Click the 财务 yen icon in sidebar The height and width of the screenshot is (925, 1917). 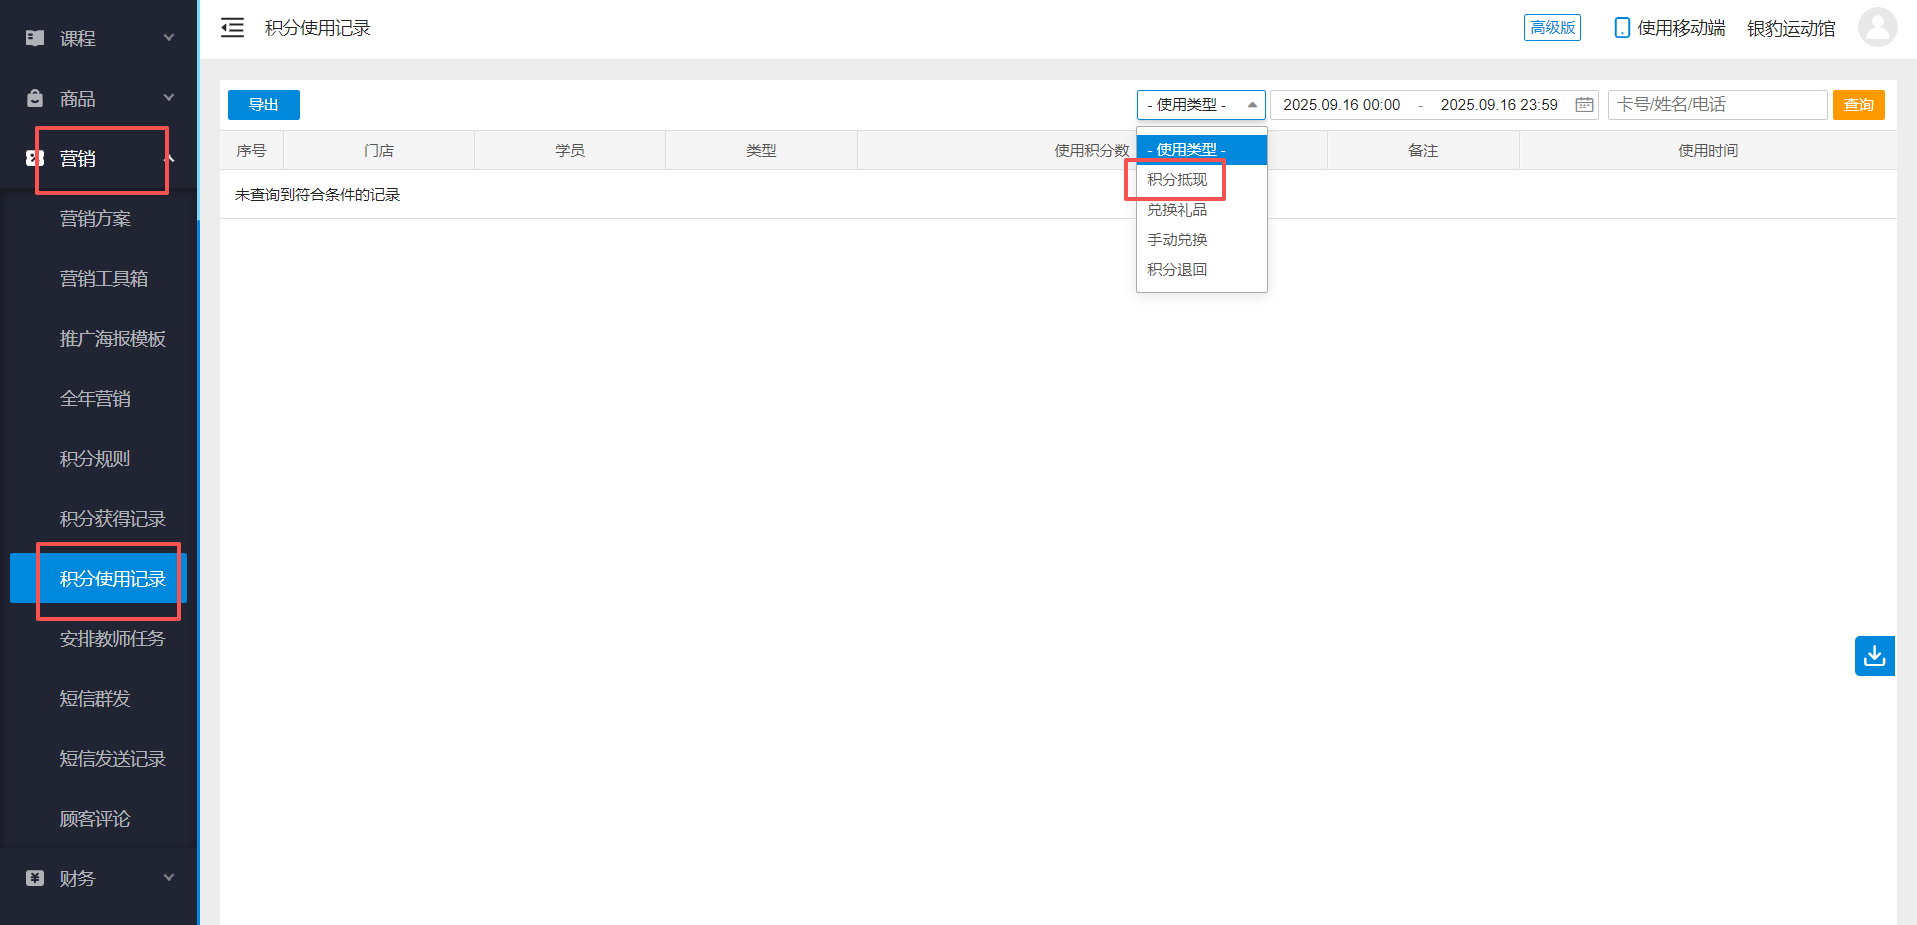tap(35, 878)
